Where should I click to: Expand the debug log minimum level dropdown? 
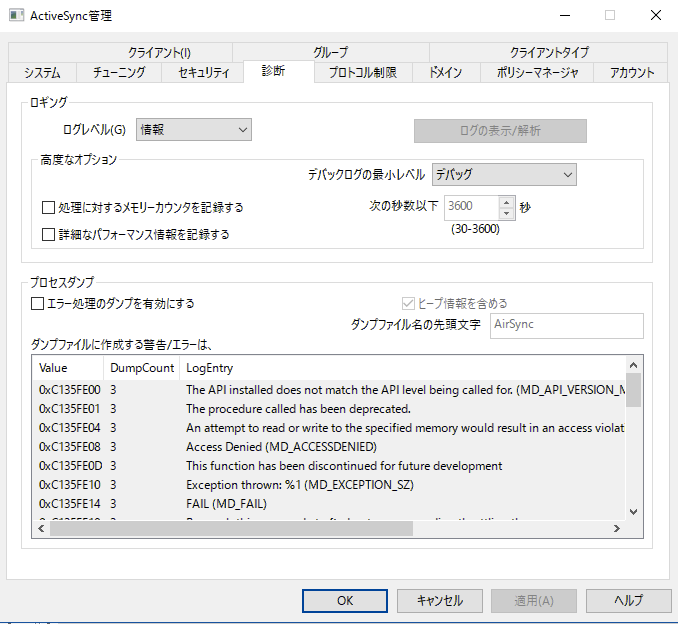pos(504,174)
